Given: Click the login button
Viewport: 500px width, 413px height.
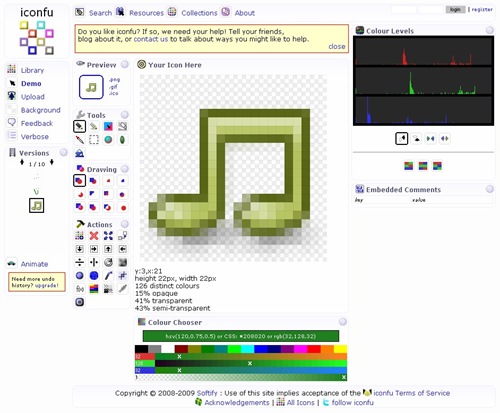Looking at the screenshot, I should pyautogui.click(x=455, y=10).
